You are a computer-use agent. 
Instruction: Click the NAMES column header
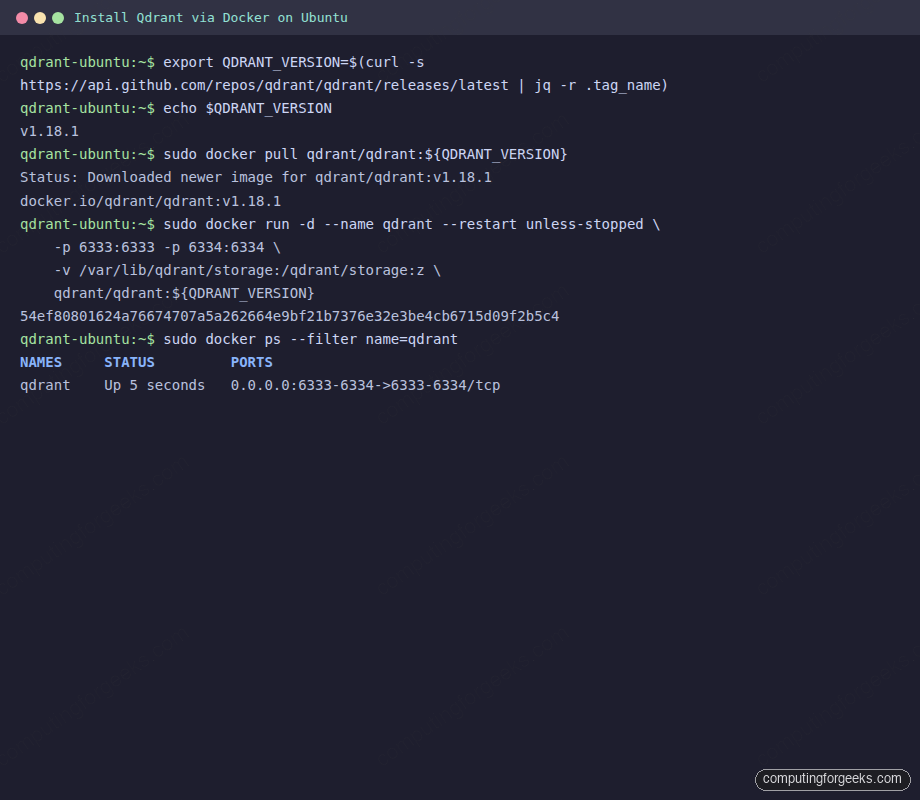41,362
